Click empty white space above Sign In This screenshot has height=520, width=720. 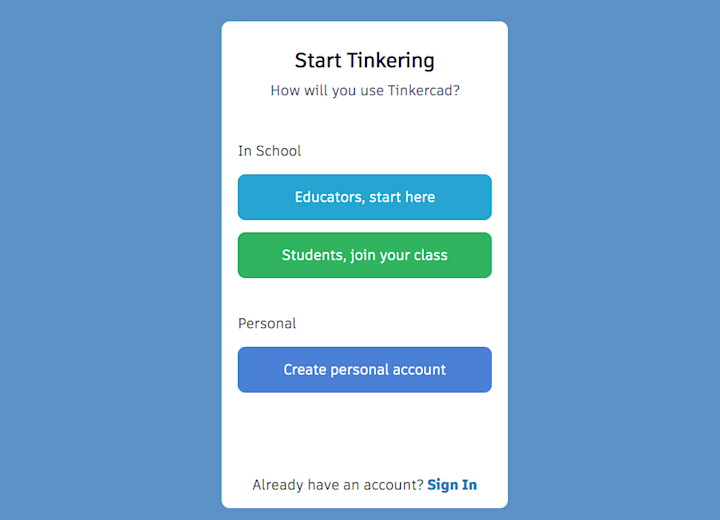(364, 430)
